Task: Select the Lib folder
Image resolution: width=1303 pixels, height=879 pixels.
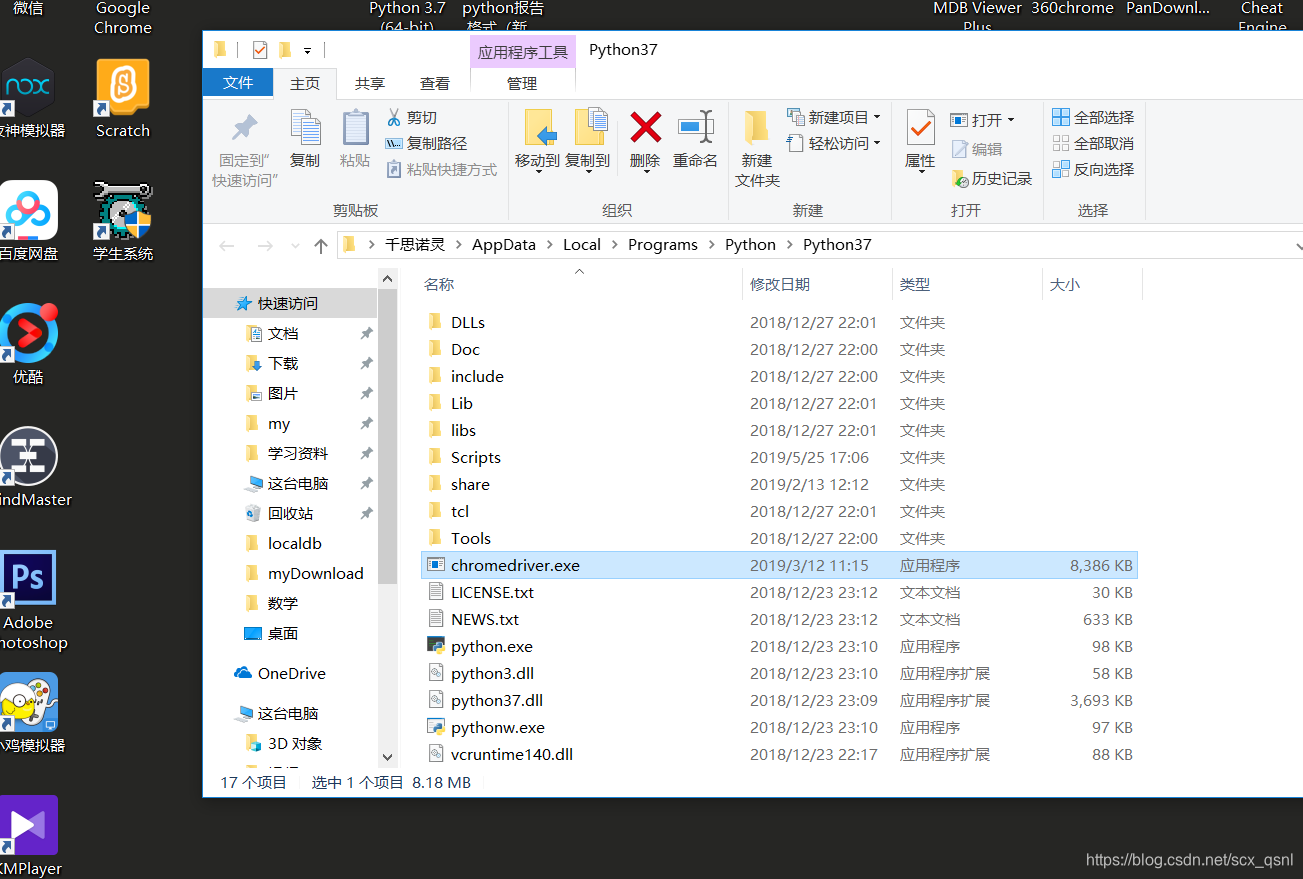Action: coord(462,403)
